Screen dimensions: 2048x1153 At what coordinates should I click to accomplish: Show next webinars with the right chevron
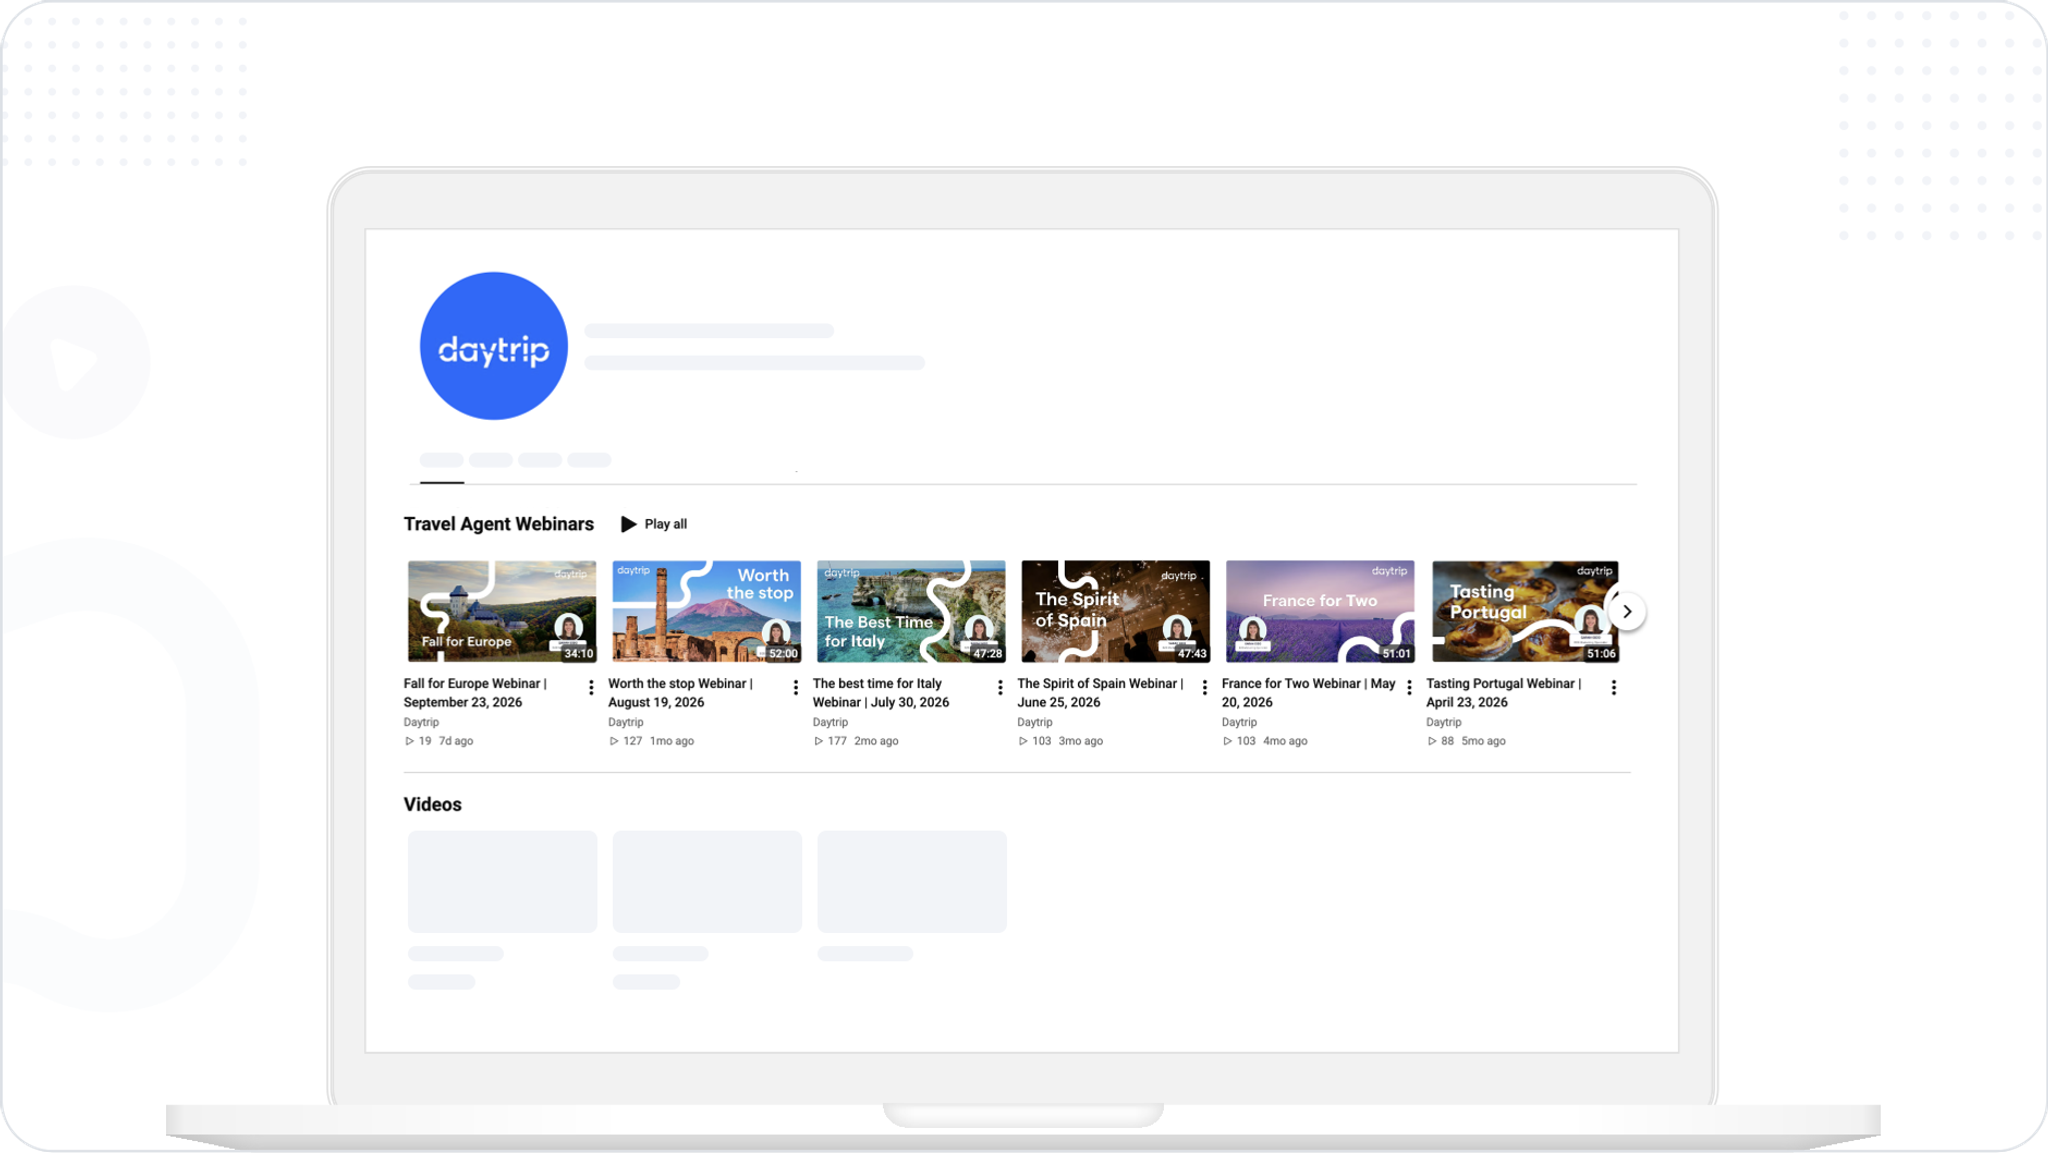coord(1627,611)
